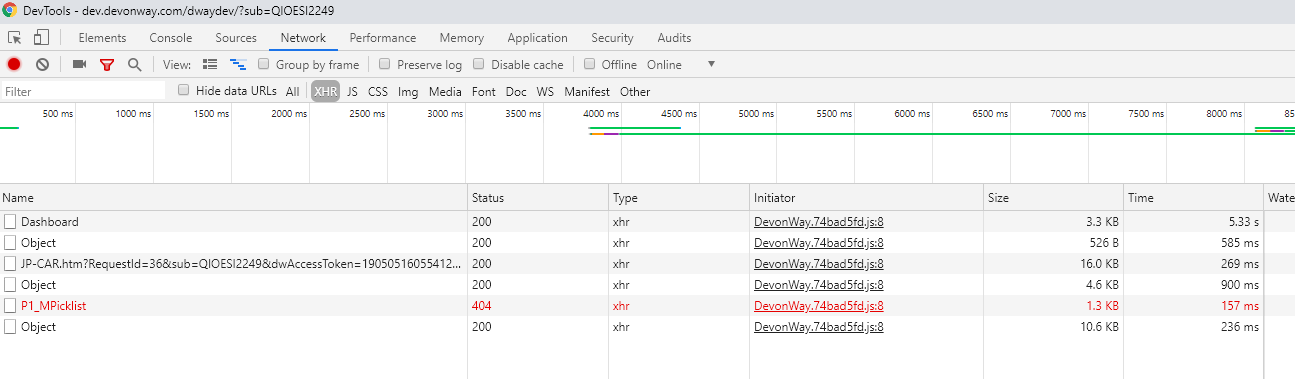Click the 2000 ms timeline marker
Screen dimensions: 1295x379
coord(289,114)
